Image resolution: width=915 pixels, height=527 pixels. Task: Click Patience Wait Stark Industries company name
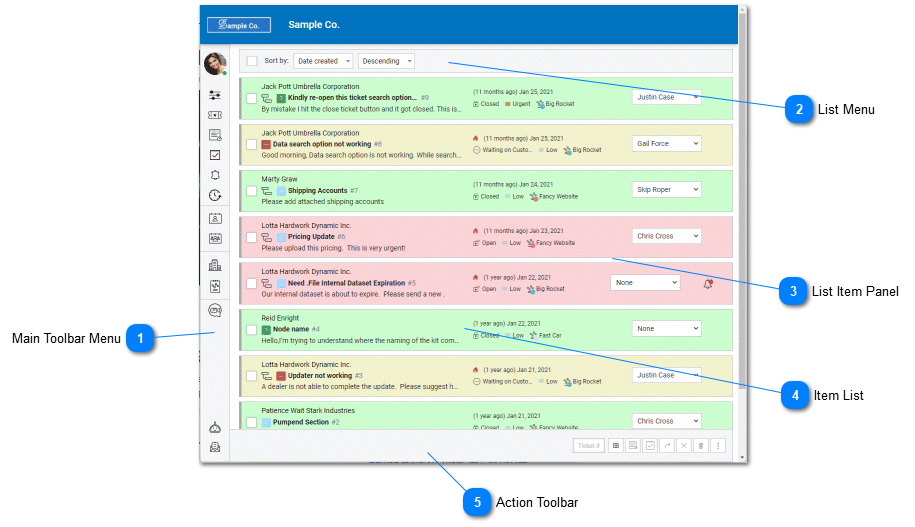[x=308, y=411]
